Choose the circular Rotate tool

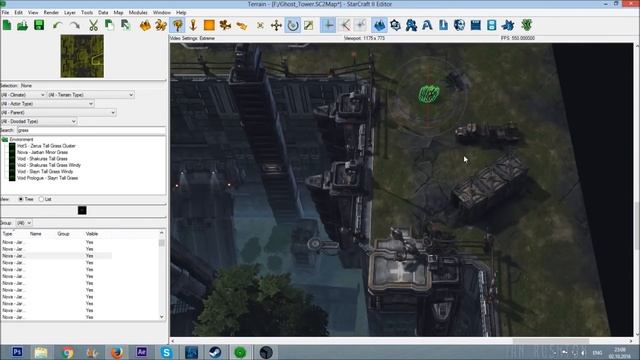pyautogui.click(x=292, y=25)
